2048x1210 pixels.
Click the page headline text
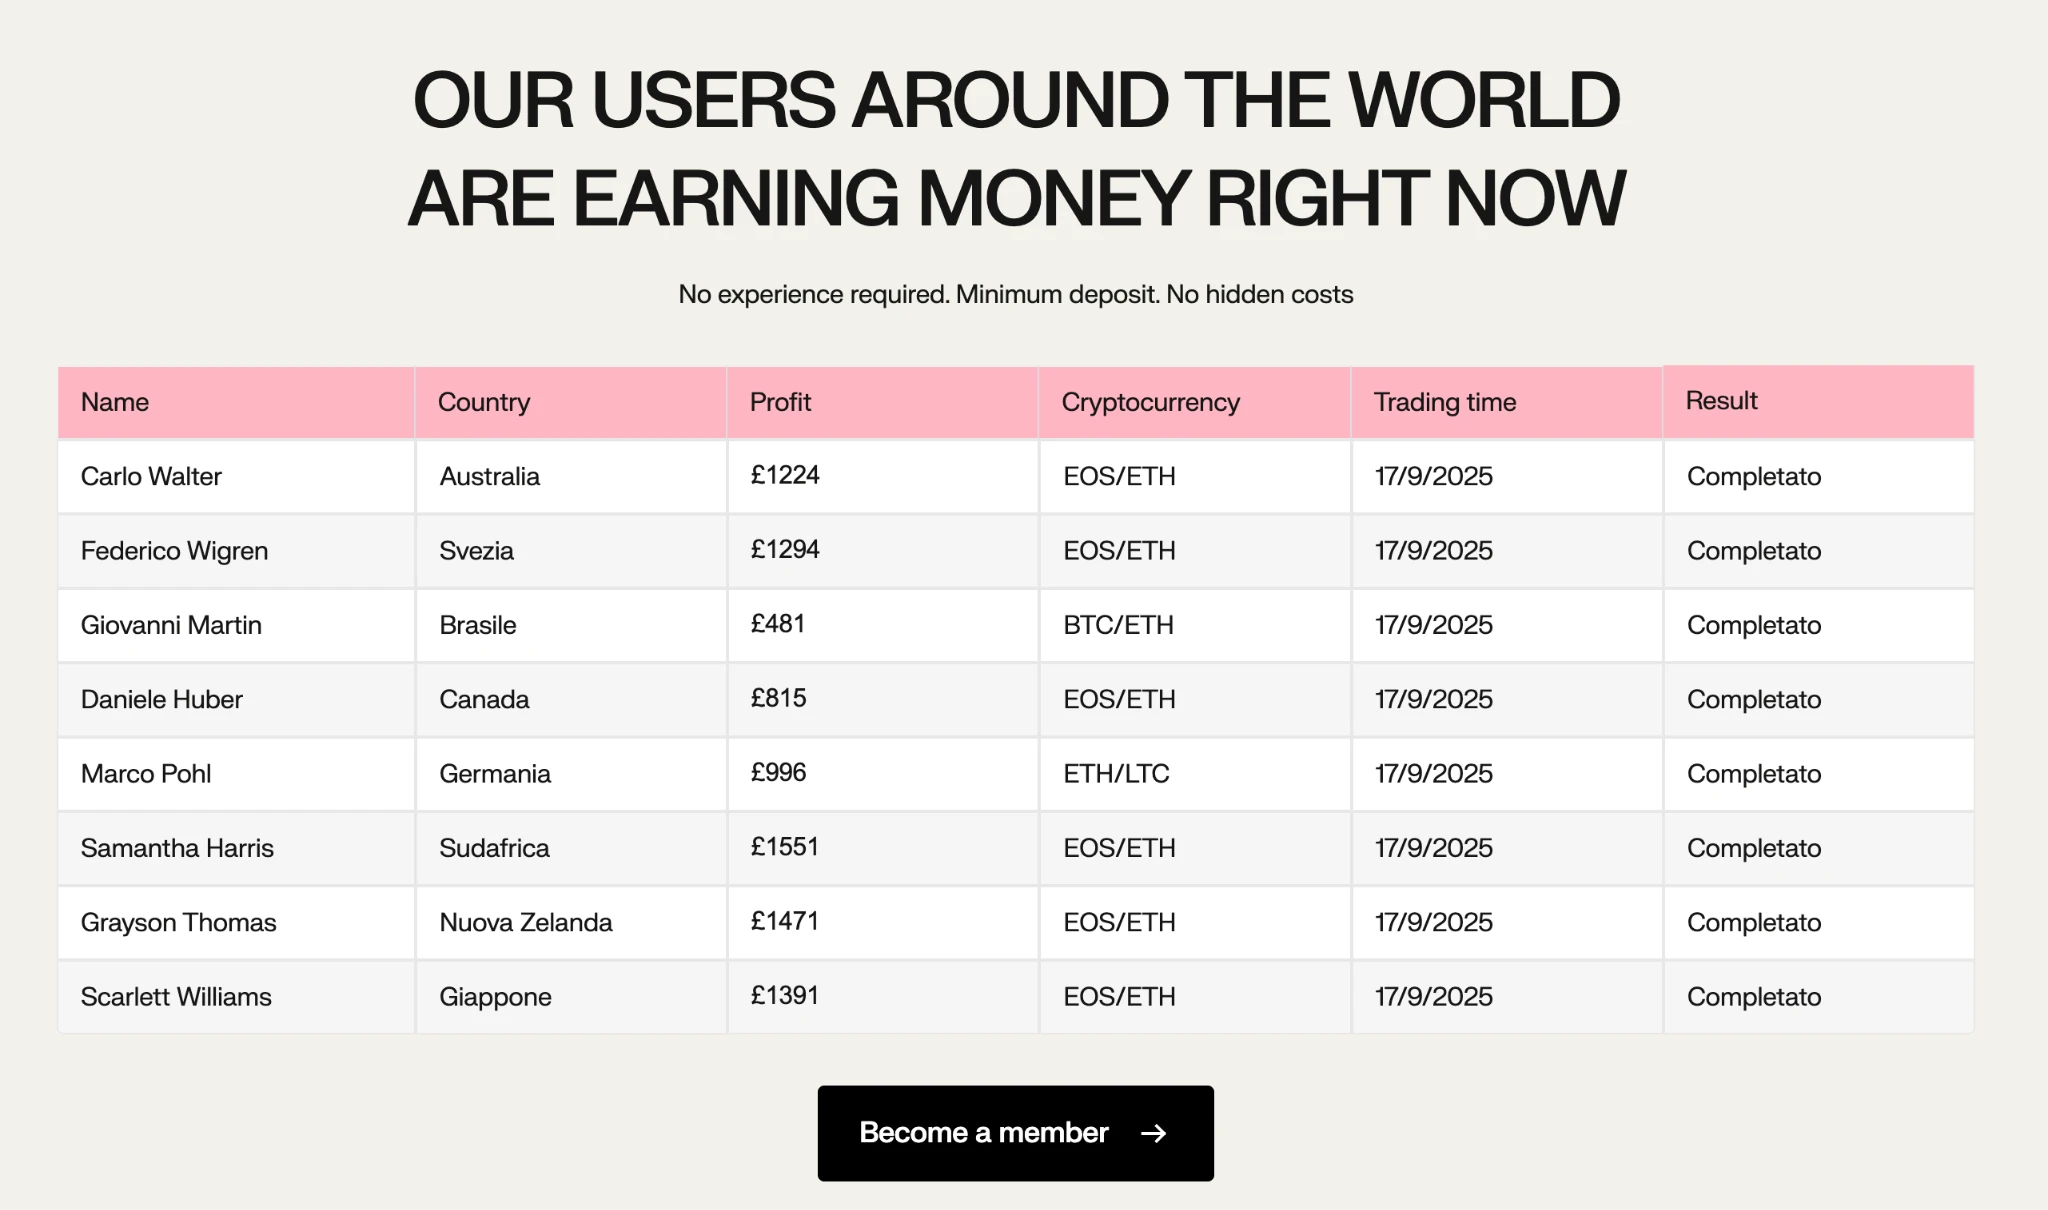1016,149
